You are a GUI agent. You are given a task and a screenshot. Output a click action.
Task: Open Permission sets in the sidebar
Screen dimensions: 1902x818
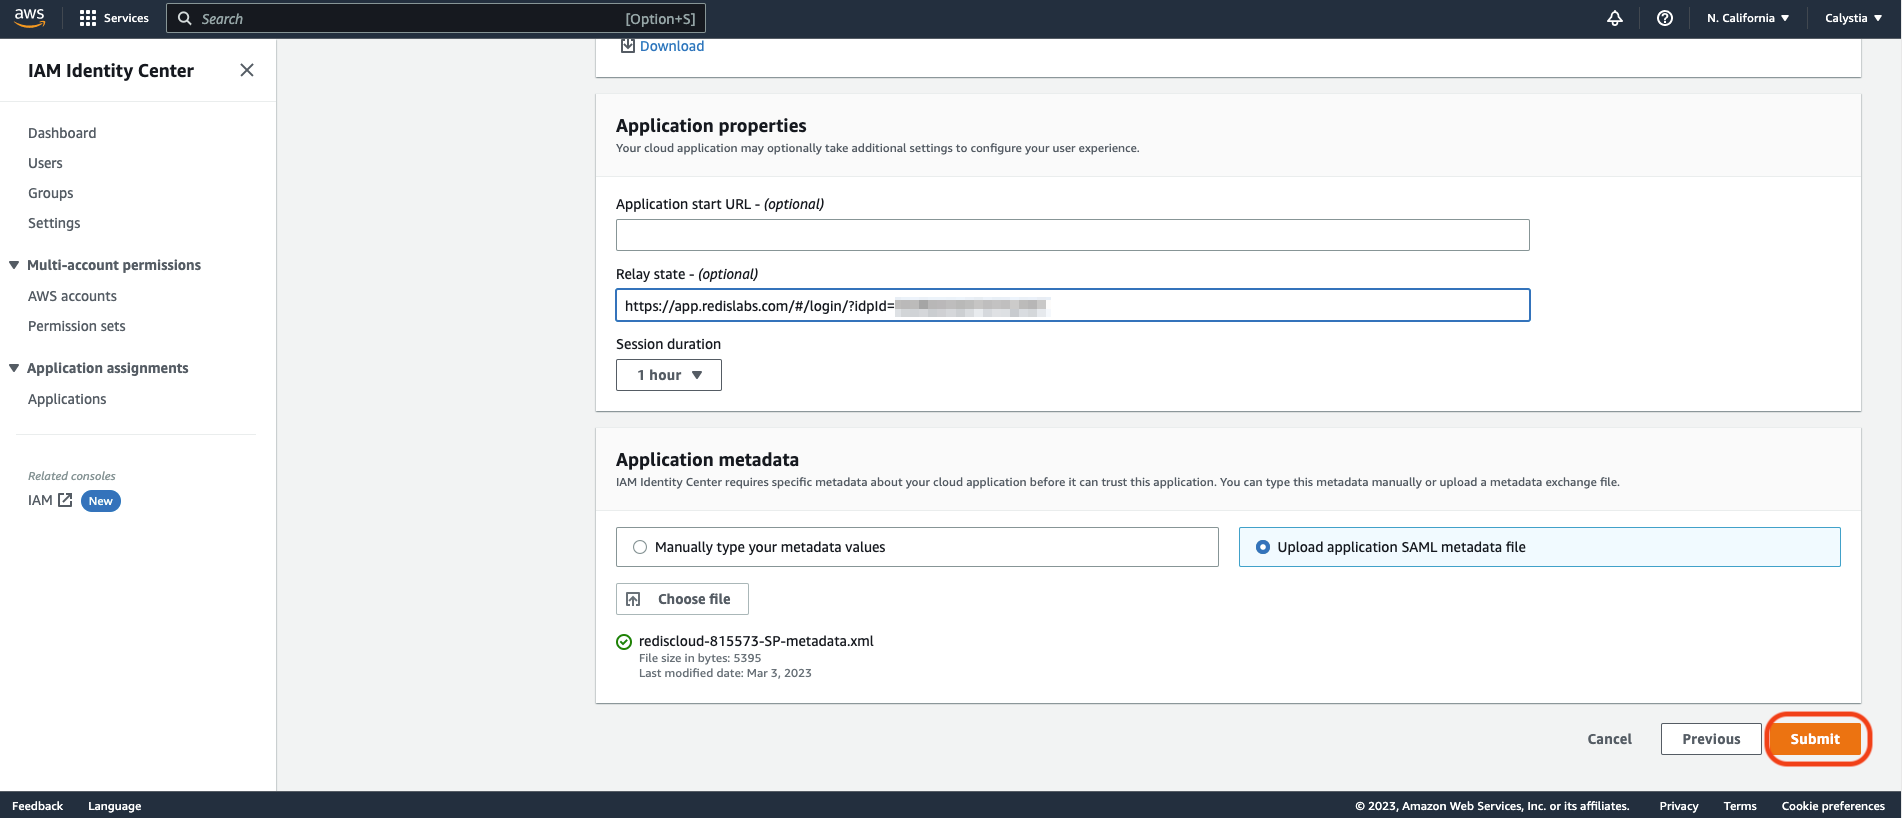(77, 326)
